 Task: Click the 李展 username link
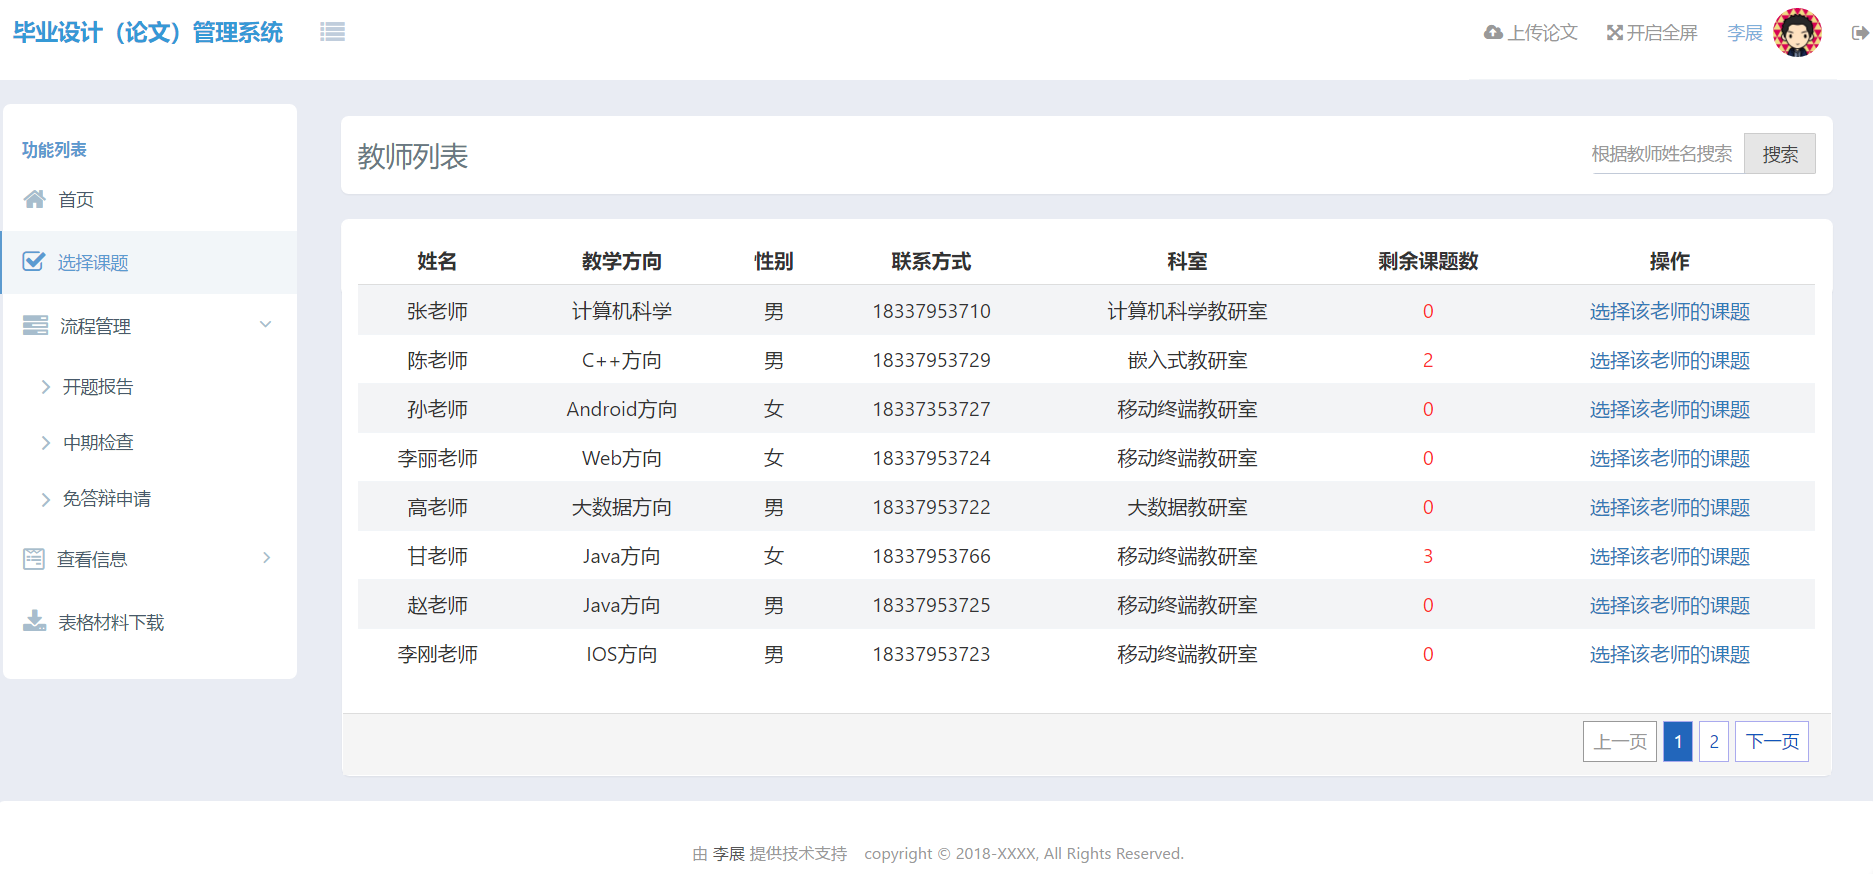(1745, 33)
